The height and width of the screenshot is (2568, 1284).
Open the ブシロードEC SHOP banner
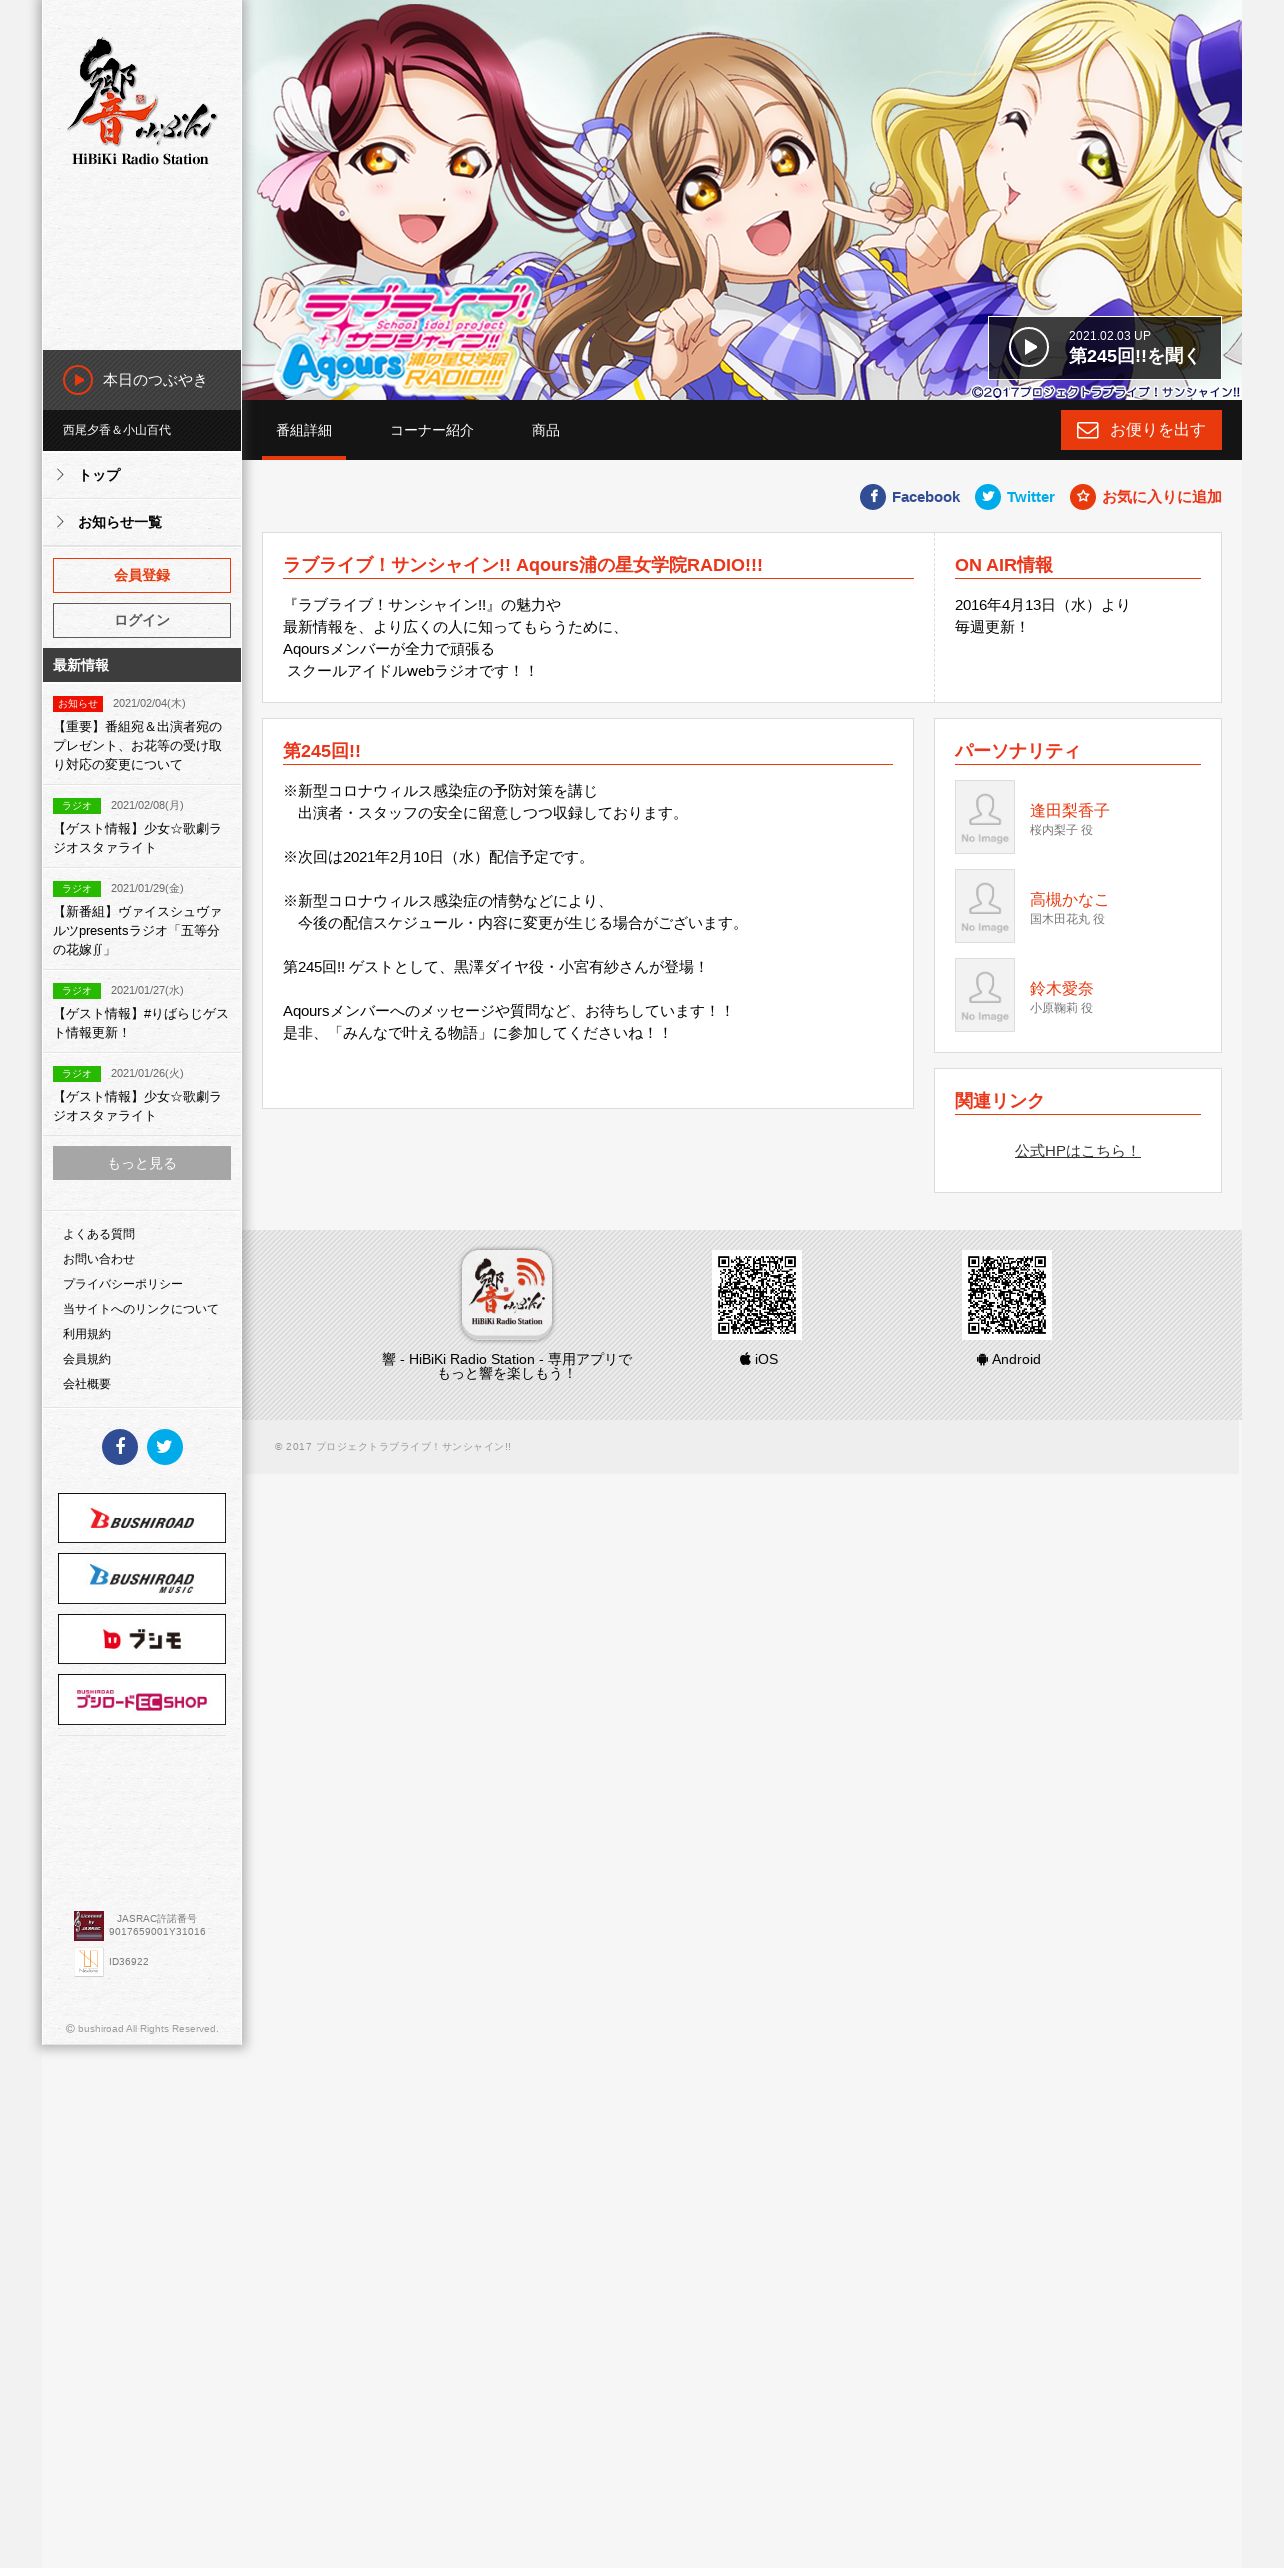click(x=142, y=1699)
